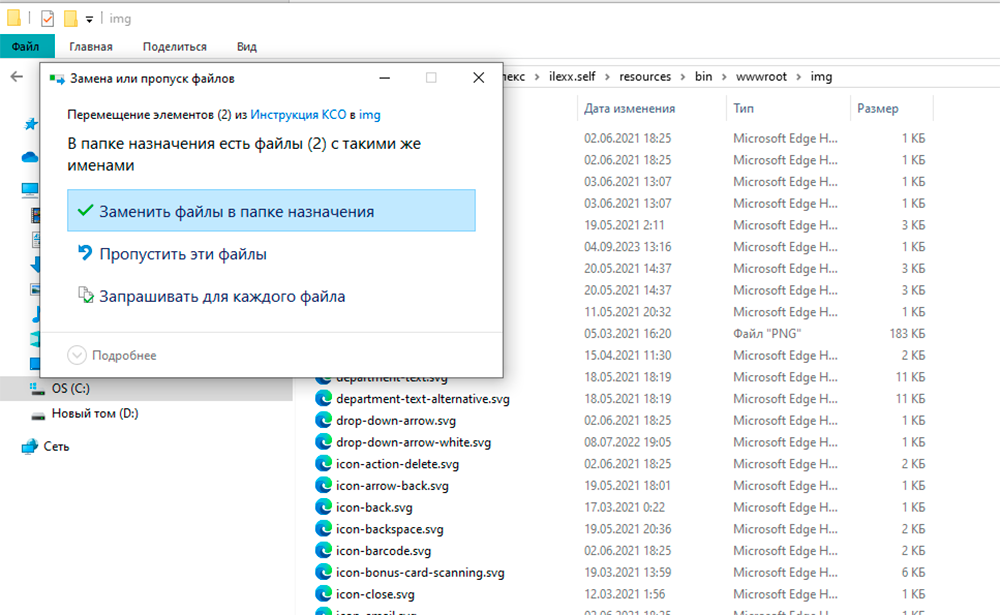Select the This PC monitor icon in navigation pane
The width and height of the screenshot is (1000, 615).
[x=30, y=189]
